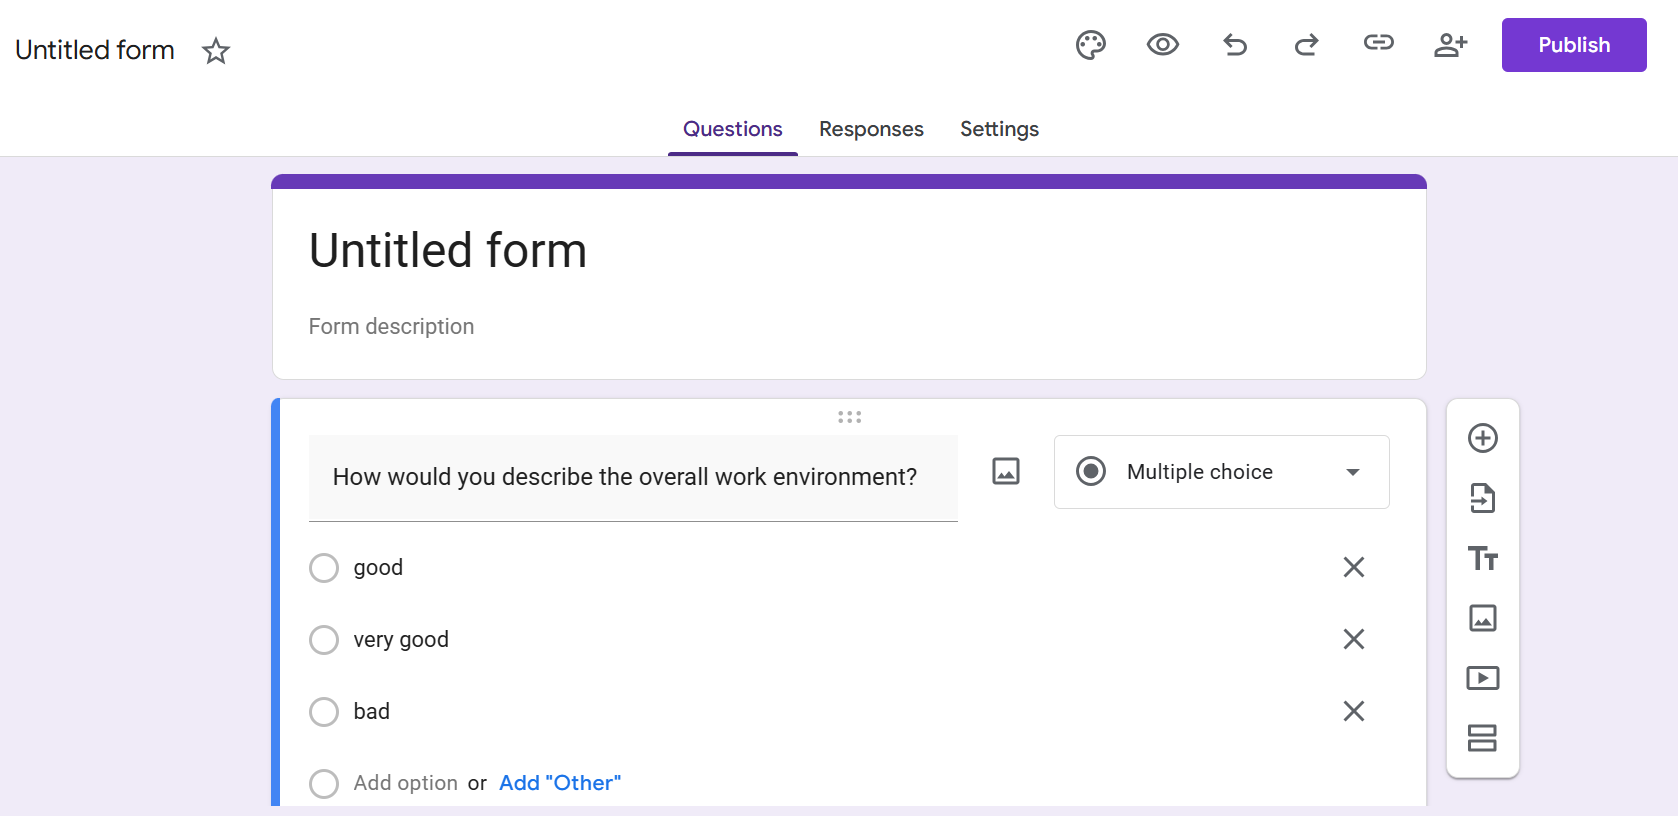
Task: Copy responder link icon
Action: pyautogui.click(x=1379, y=42)
